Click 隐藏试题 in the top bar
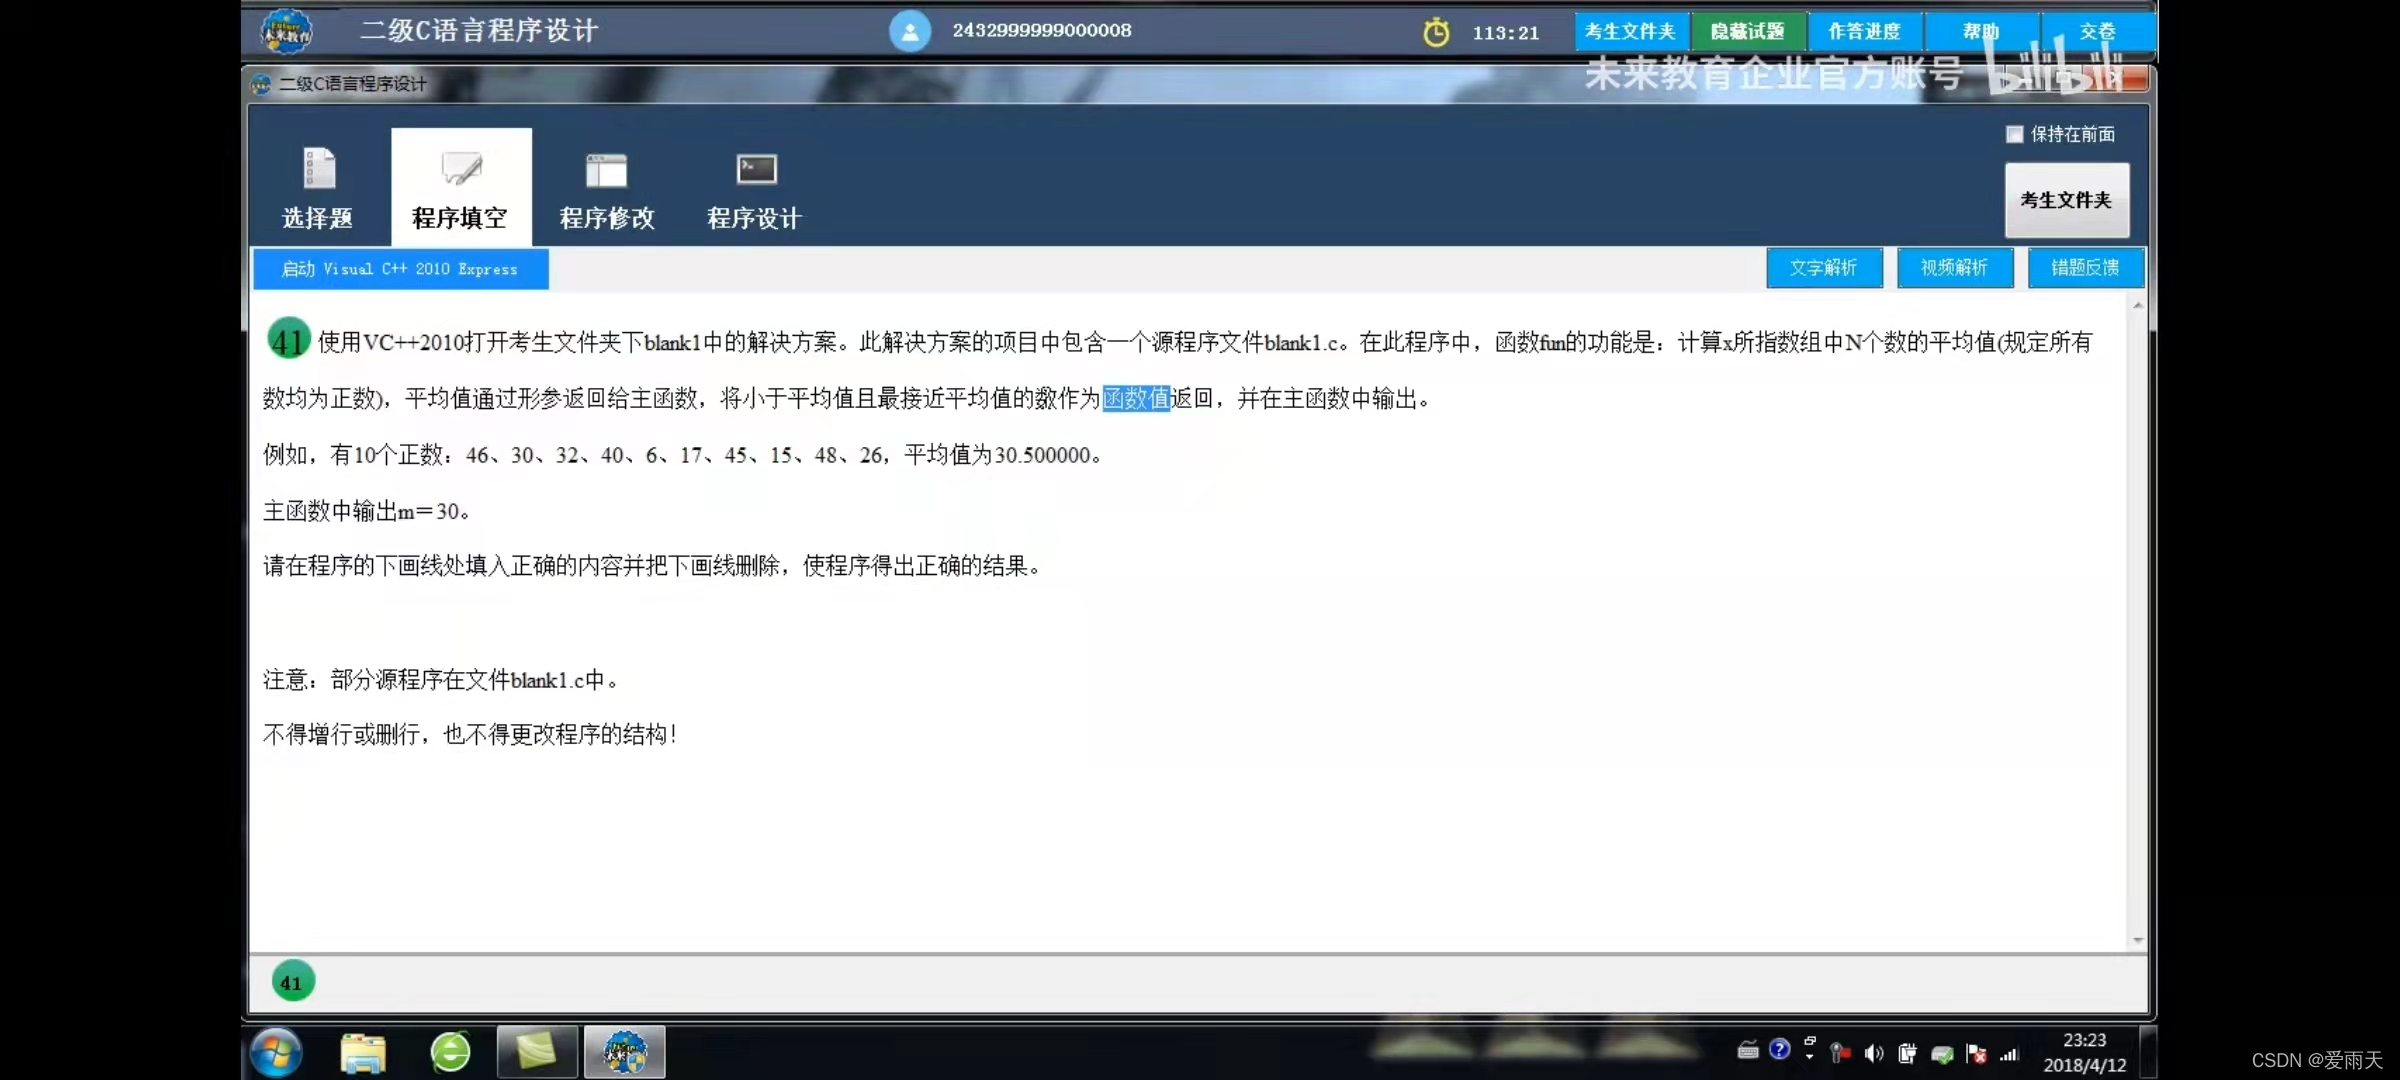 click(x=1749, y=31)
